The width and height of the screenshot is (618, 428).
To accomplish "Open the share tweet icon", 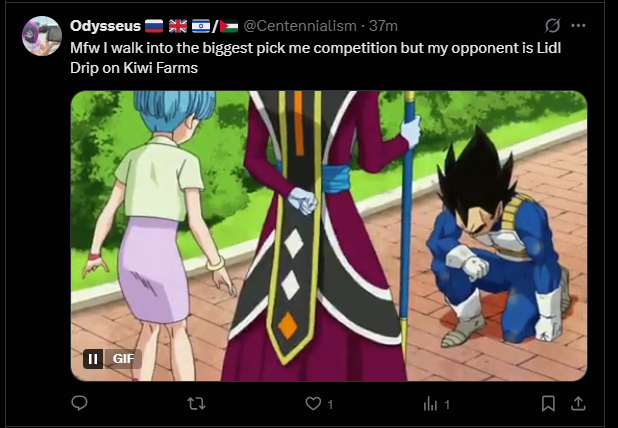I will (577, 404).
